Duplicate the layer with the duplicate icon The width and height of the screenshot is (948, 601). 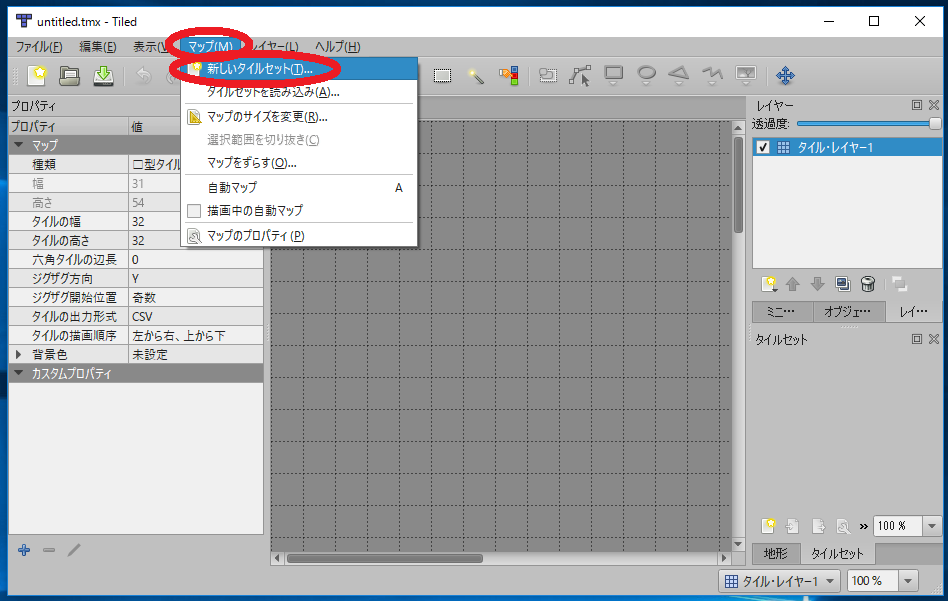click(x=843, y=284)
